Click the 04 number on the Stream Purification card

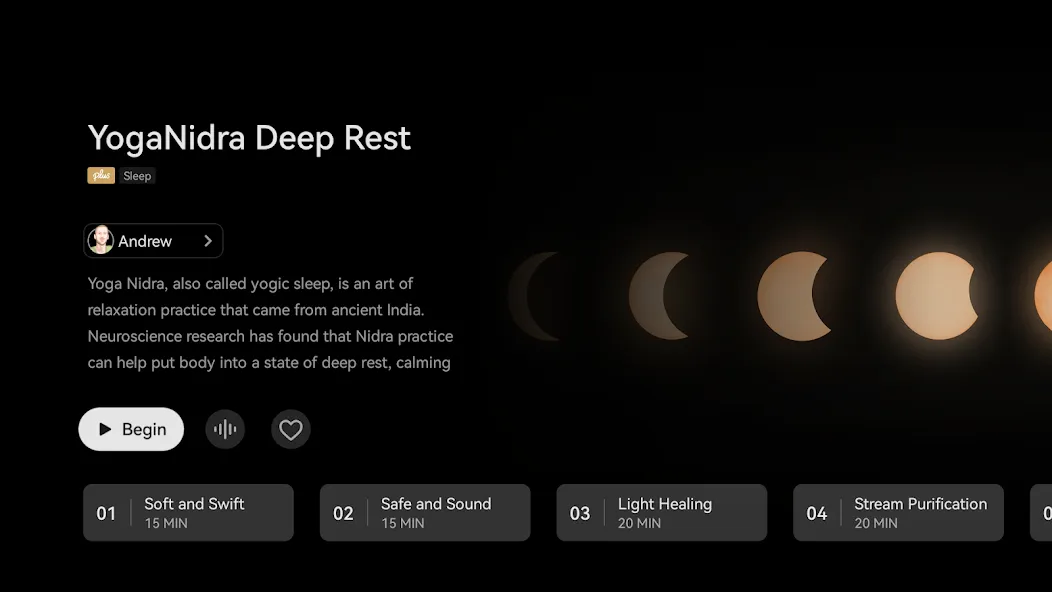[817, 513]
